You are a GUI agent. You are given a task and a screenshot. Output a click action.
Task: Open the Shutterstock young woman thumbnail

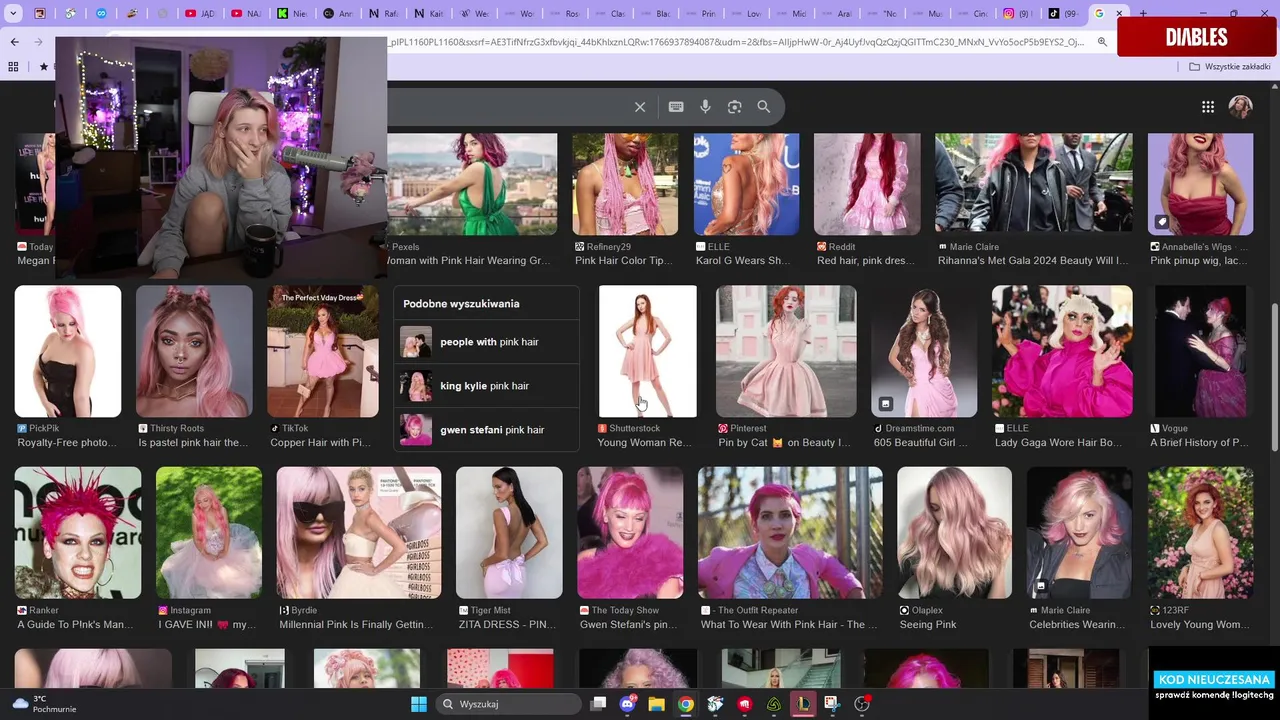[x=648, y=351]
